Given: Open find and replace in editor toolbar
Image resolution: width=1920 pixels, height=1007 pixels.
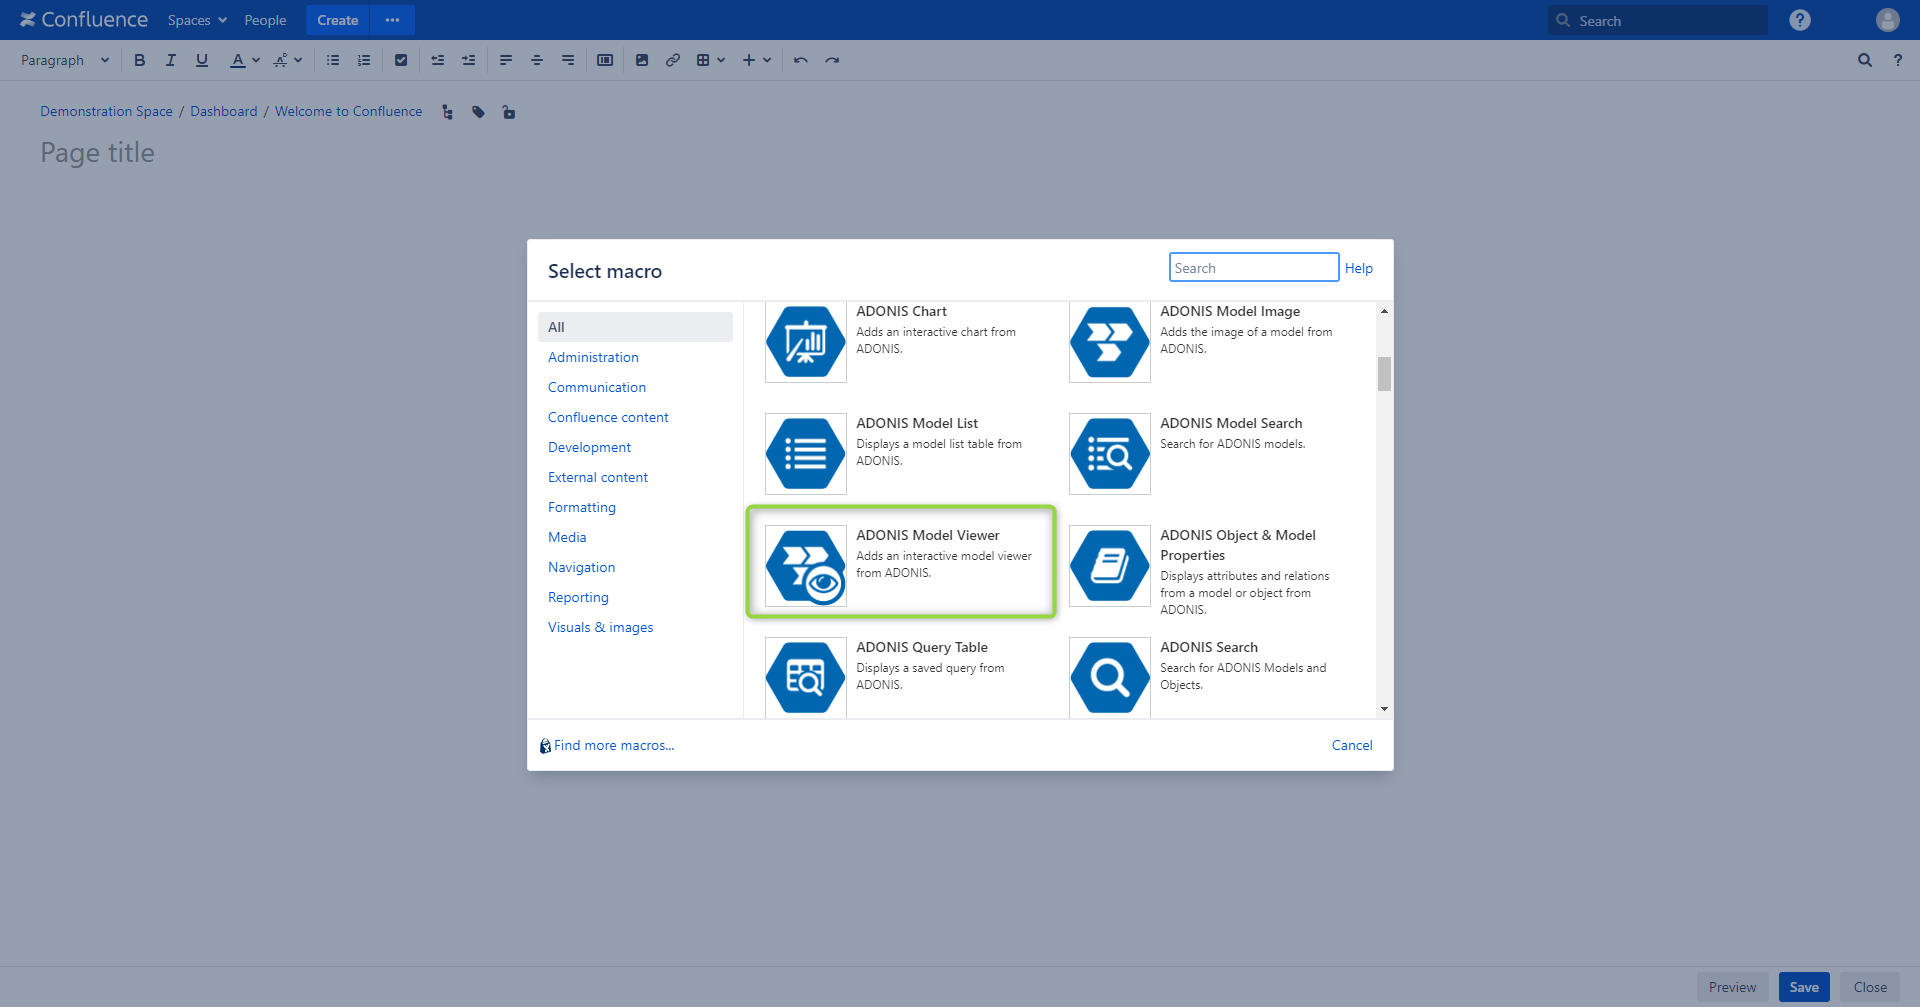Looking at the screenshot, I should [1865, 60].
